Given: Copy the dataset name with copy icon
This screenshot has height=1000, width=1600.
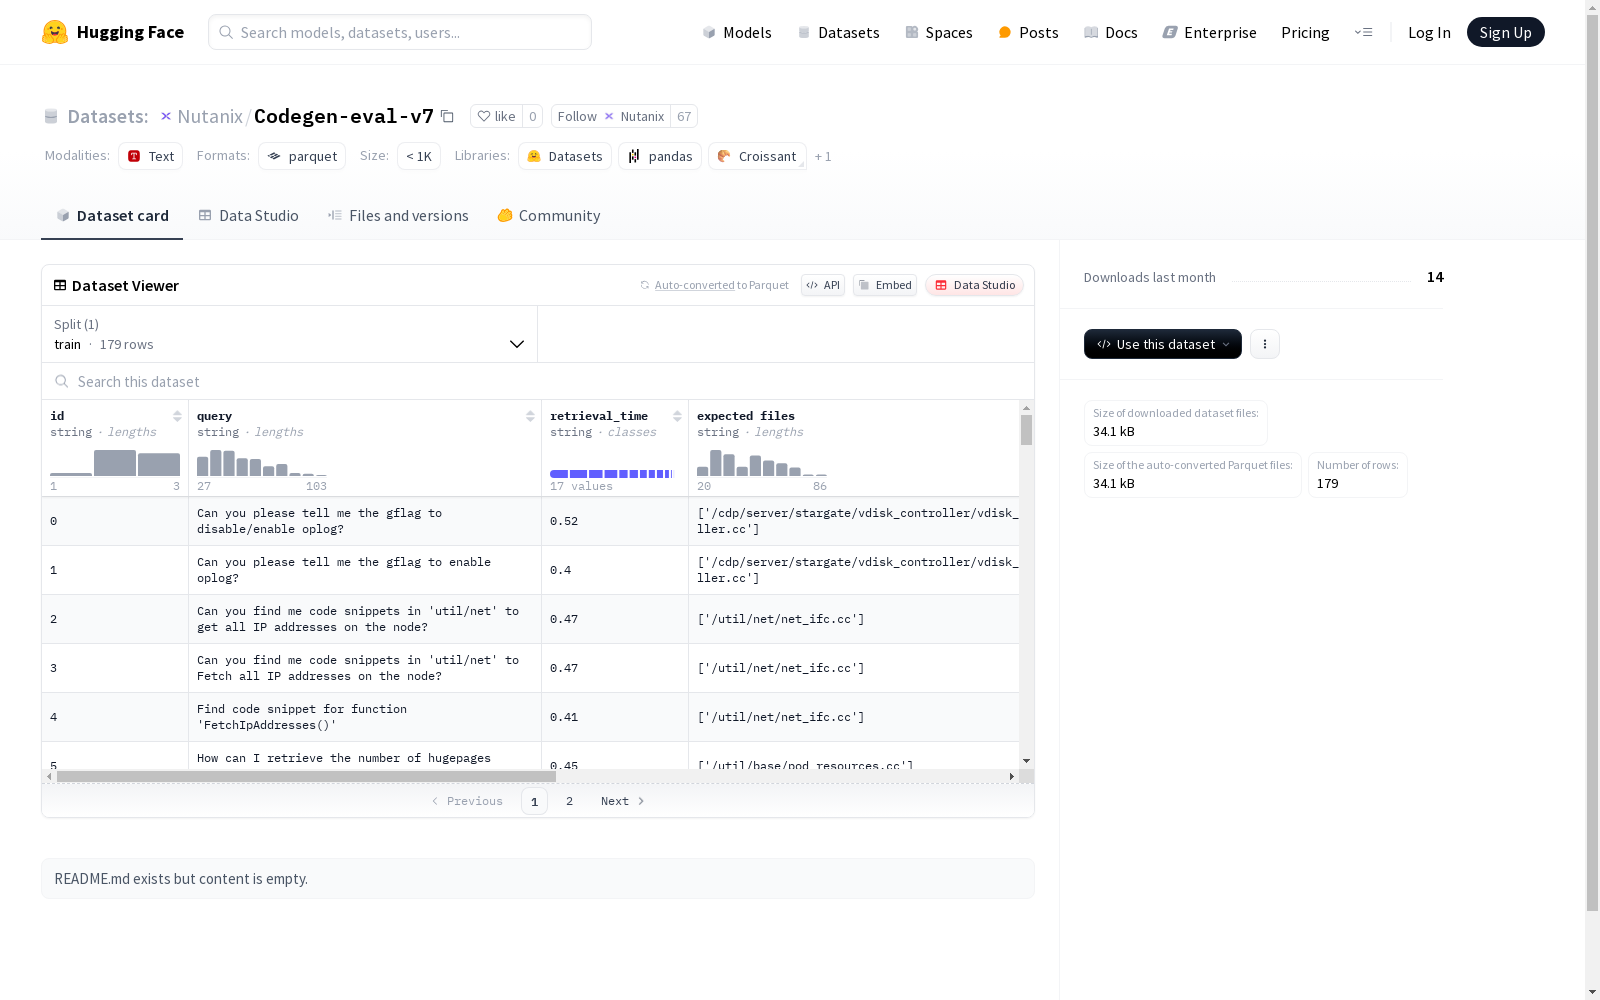Looking at the screenshot, I should (x=448, y=116).
